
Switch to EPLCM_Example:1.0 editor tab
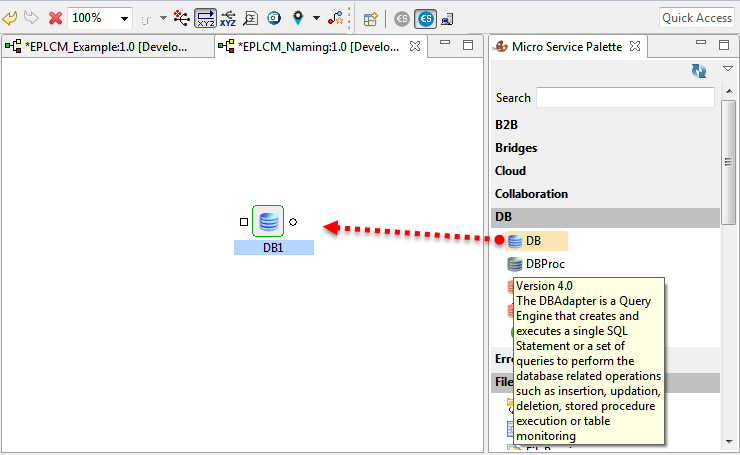108,47
